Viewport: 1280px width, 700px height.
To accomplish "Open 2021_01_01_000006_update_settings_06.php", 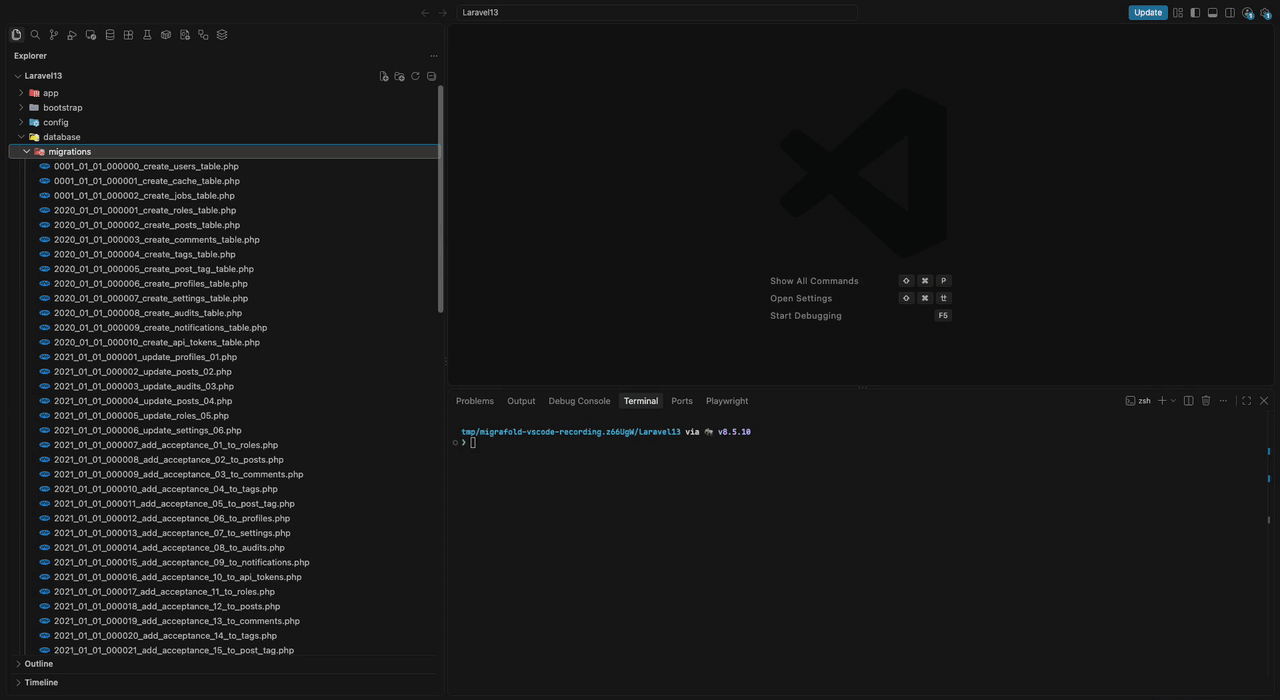I will (x=148, y=431).
